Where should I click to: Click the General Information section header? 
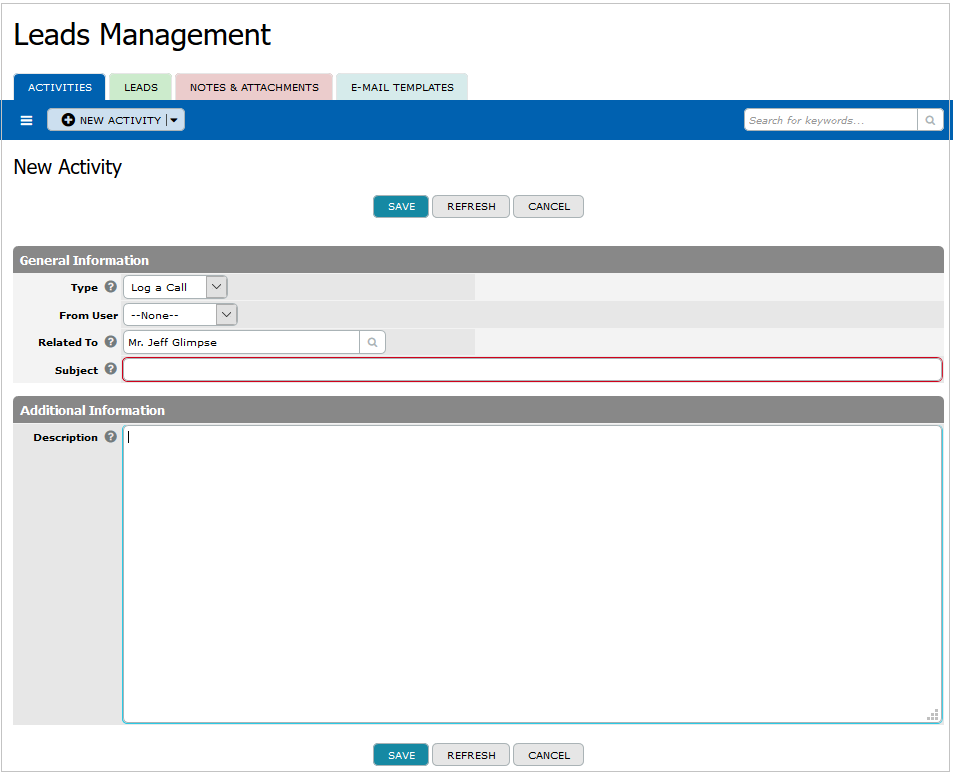(x=478, y=260)
